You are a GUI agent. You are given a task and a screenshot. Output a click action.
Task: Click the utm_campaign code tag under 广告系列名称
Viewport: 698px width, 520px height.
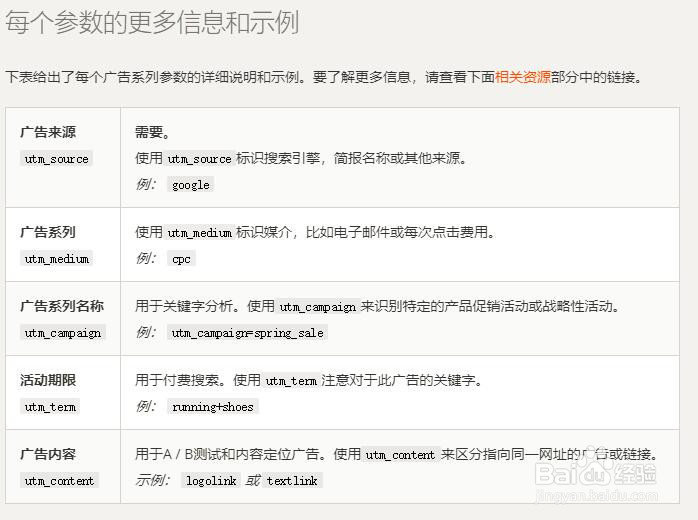[x=63, y=333]
